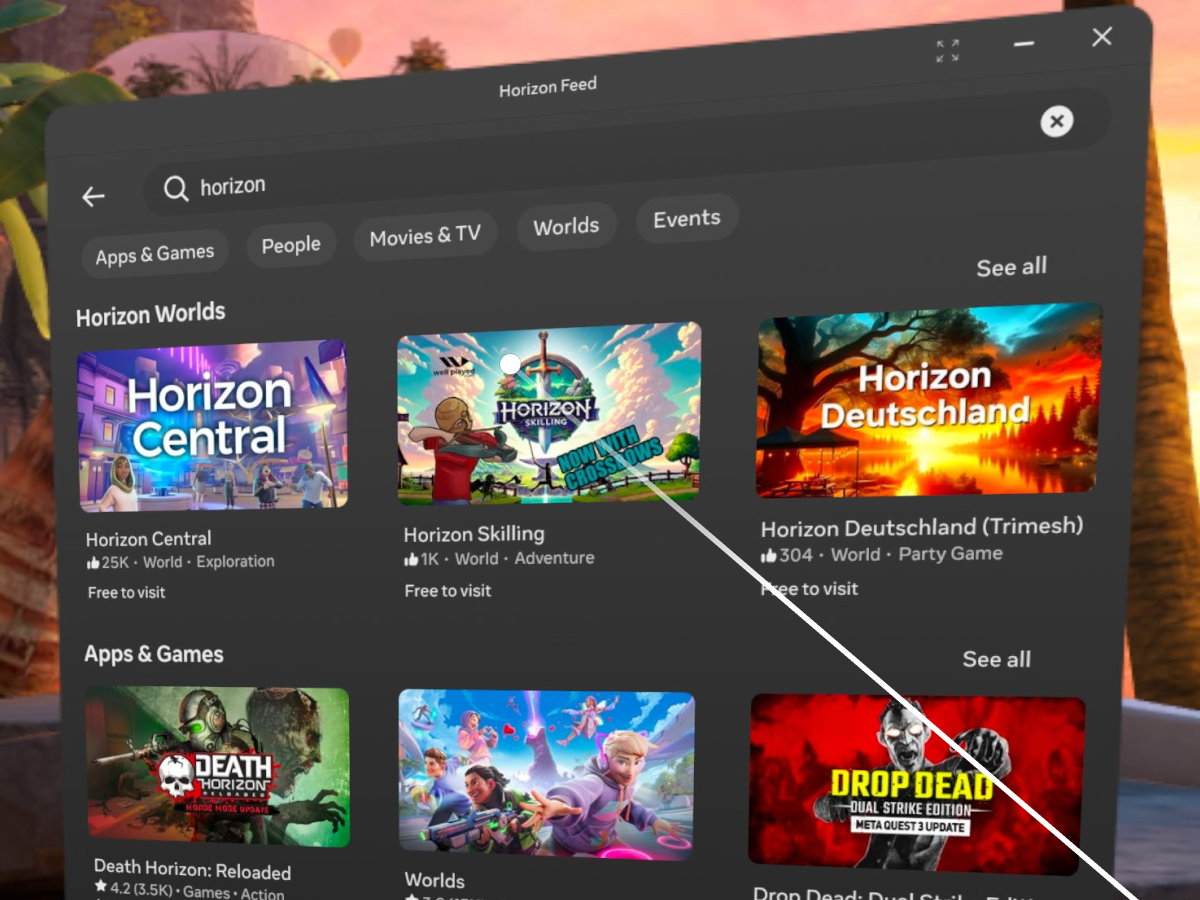Go back with the left arrow icon
1200x900 pixels.
pos(93,197)
